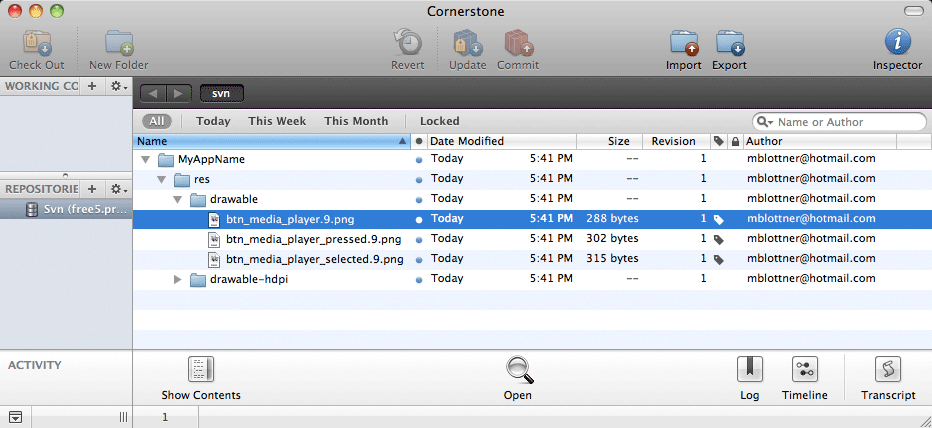This screenshot has width=932, height=428.
Task: Click Show Contents icon
Action: pos(201,369)
